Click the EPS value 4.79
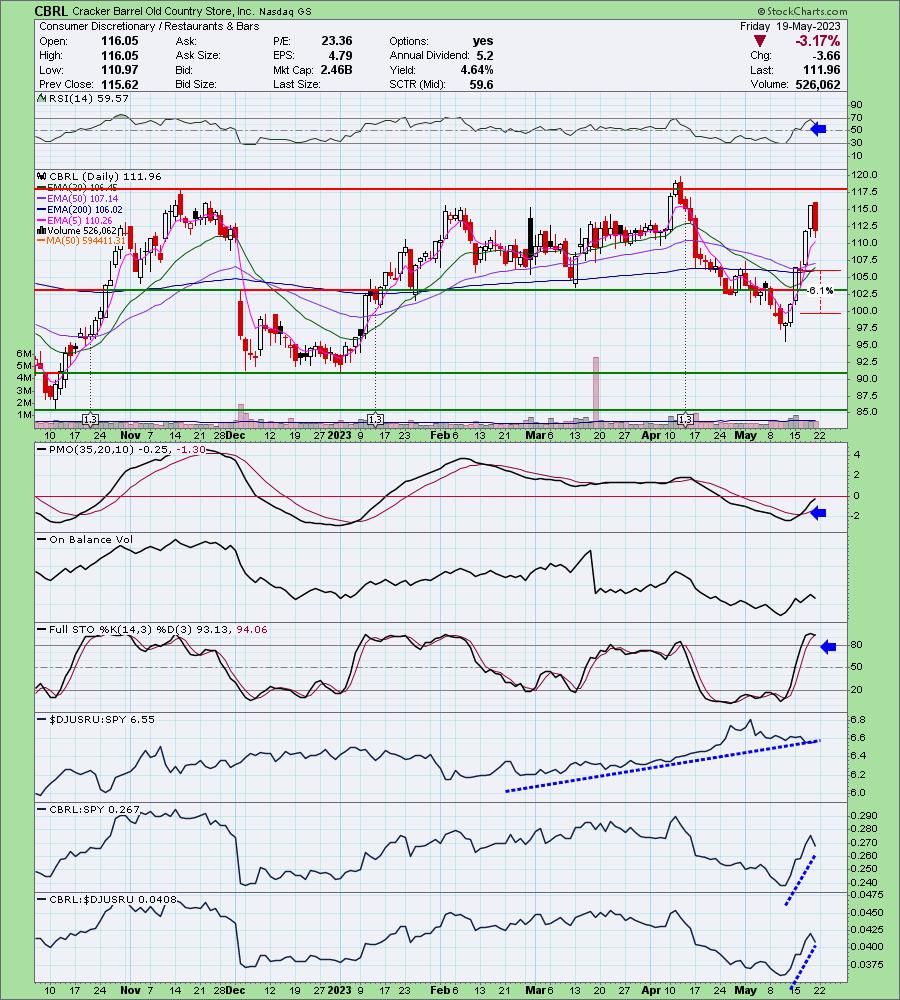 click(341, 55)
